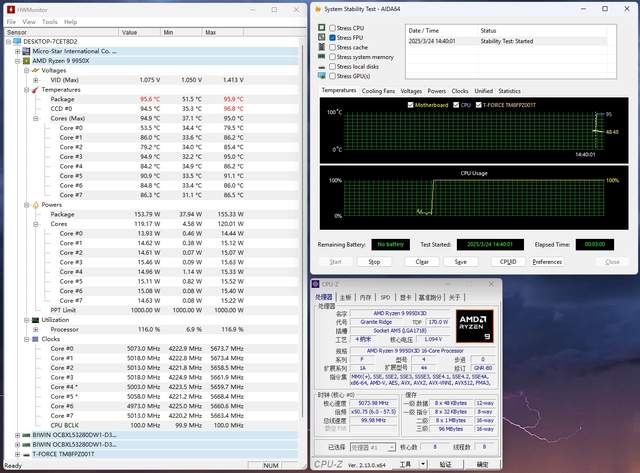Switch to the Statistics tab in AIDA64
The image size is (640, 473).
[509, 91]
